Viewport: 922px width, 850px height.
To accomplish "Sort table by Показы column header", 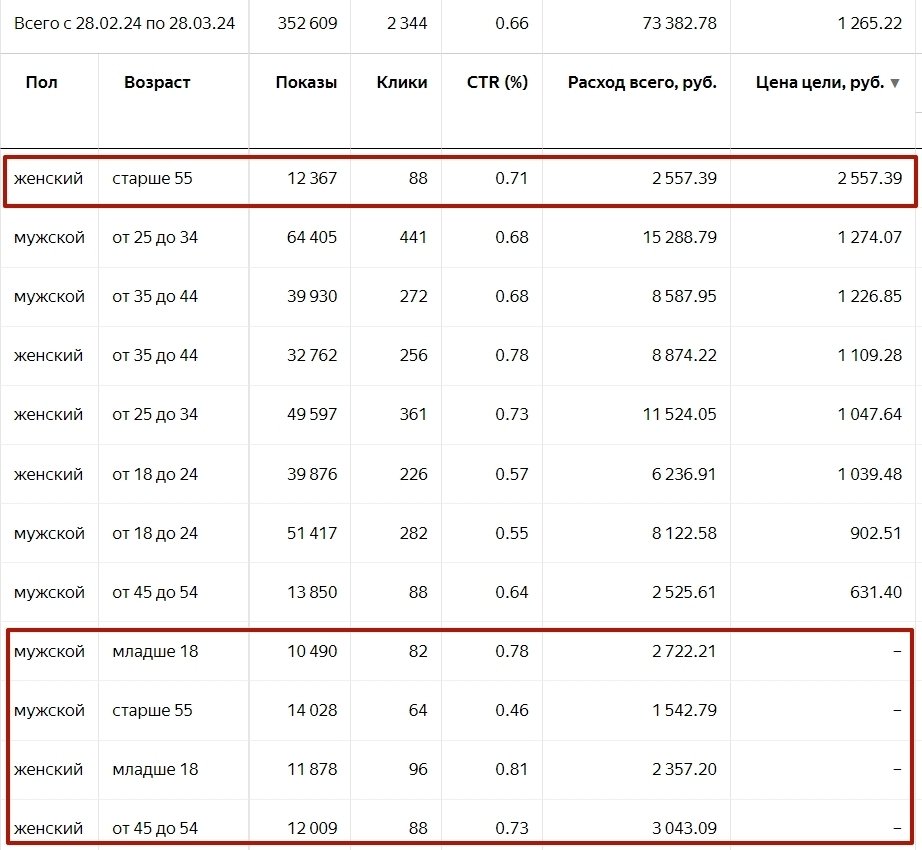I will tap(306, 83).
